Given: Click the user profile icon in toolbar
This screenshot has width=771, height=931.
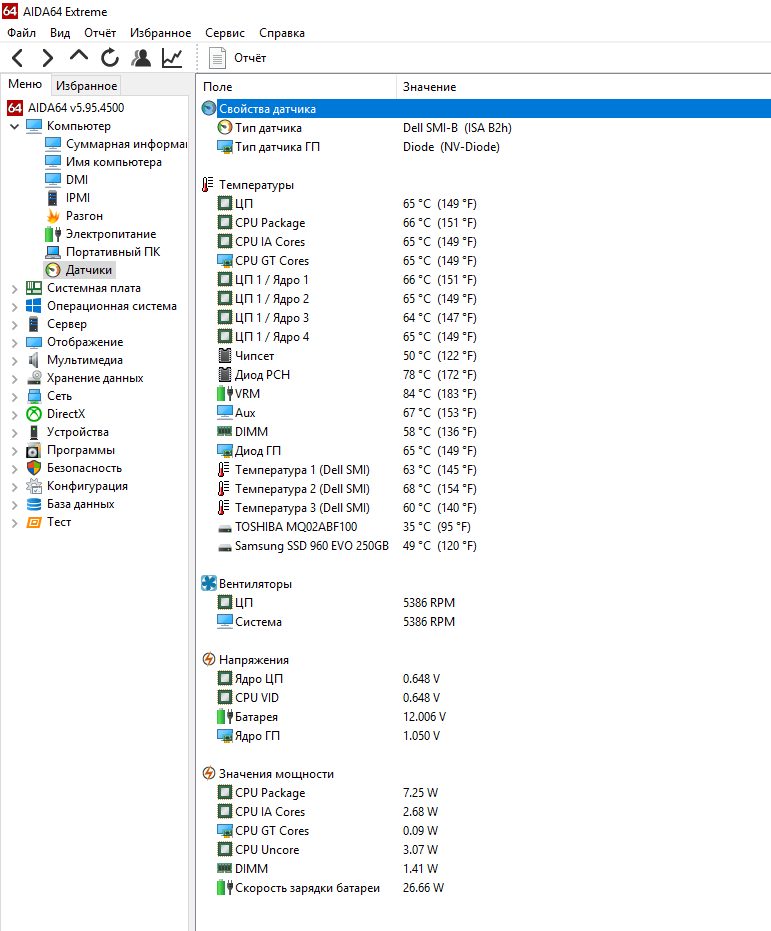Looking at the screenshot, I should pyautogui.click(x=141, y=58).
